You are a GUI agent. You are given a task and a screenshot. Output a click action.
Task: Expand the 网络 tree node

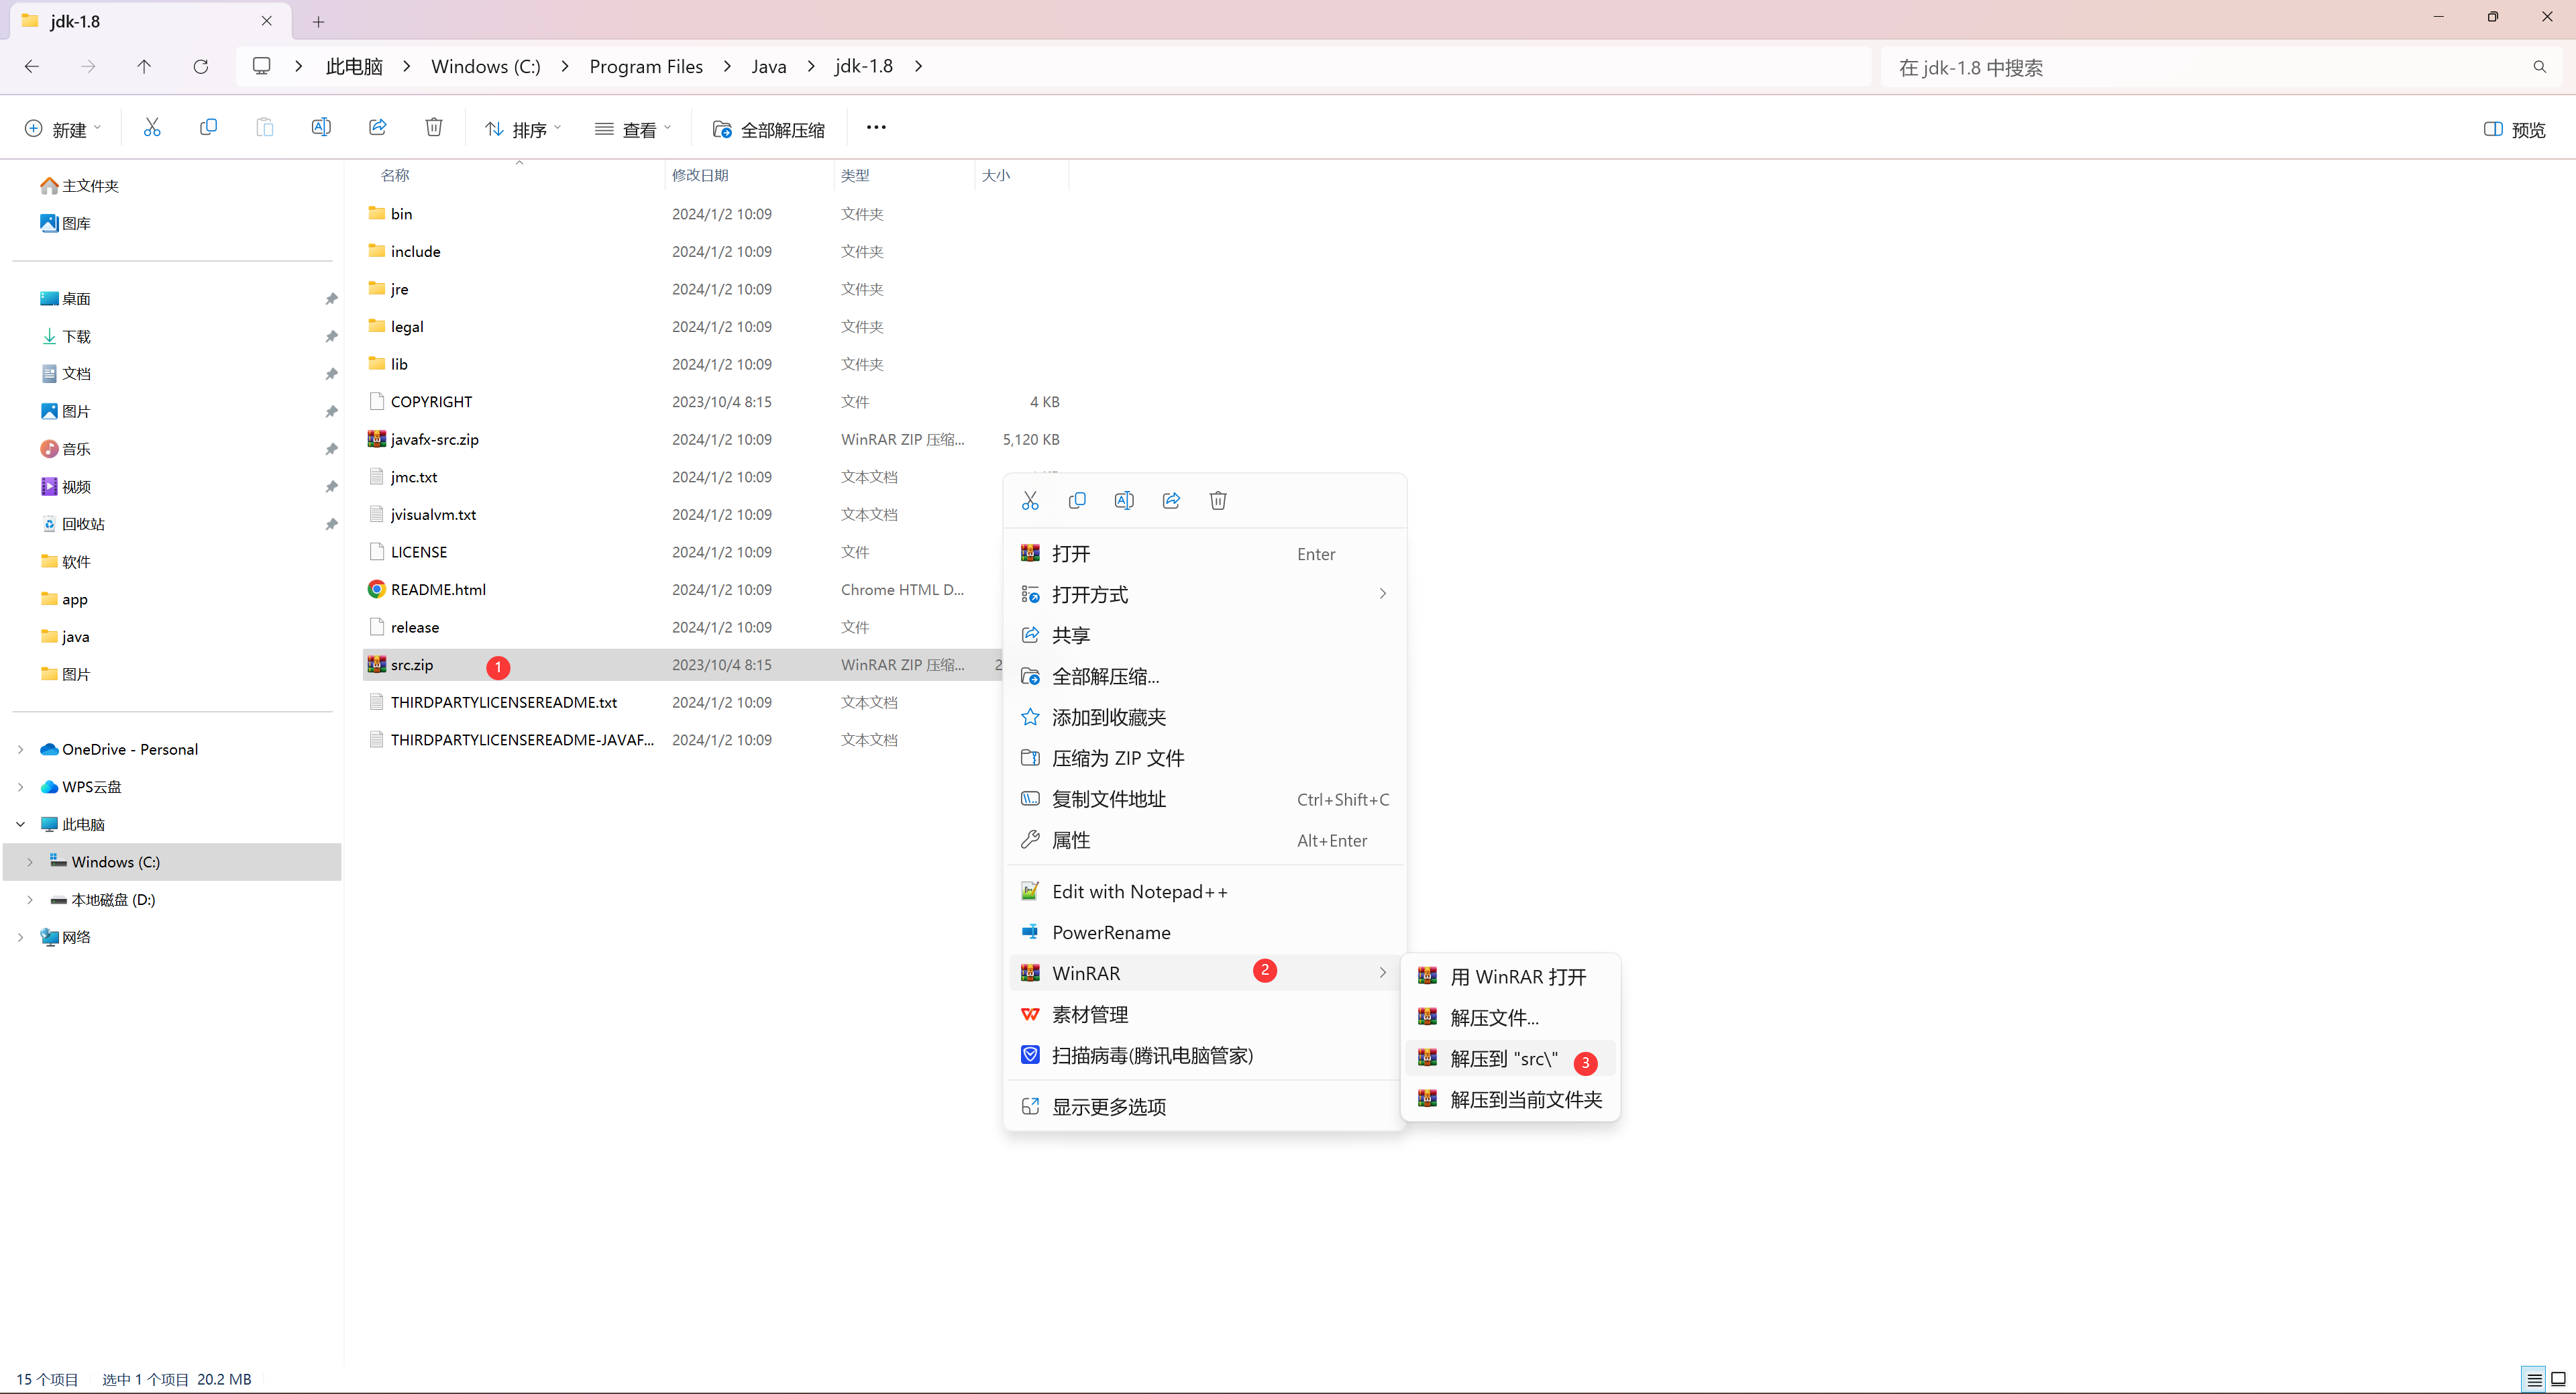coord(20,937)
